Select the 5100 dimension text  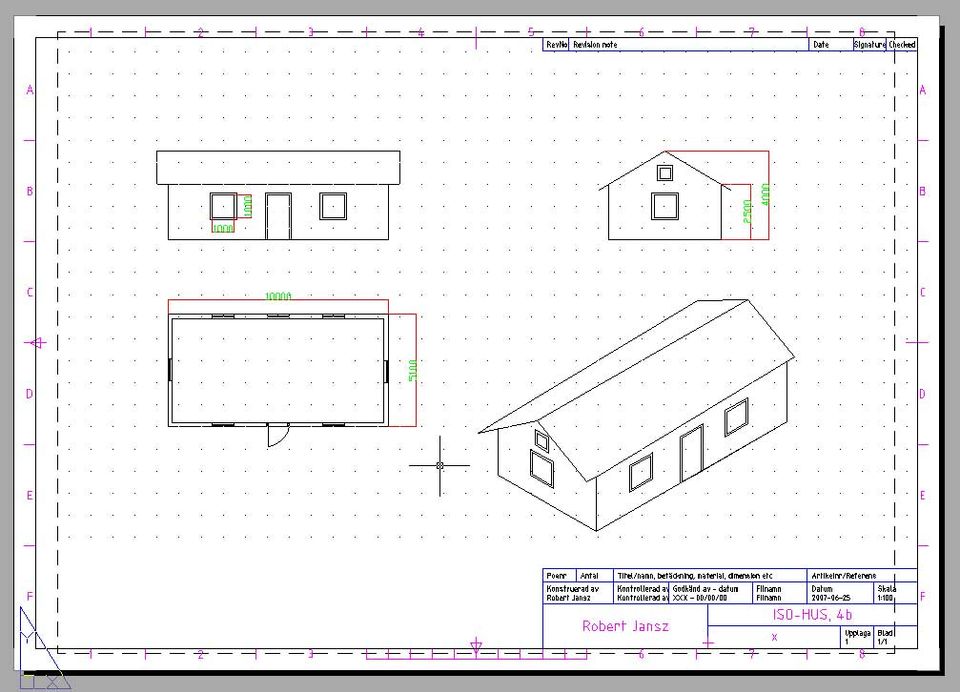tap(412, 370)
